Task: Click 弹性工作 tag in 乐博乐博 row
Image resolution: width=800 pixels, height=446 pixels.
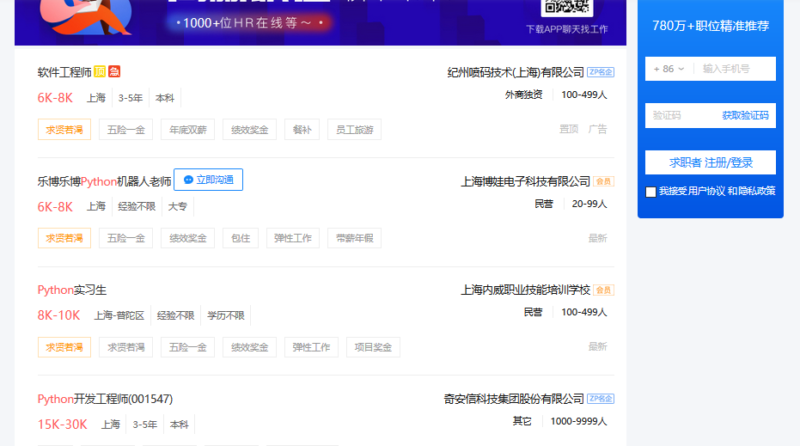Action: (293, 238)
